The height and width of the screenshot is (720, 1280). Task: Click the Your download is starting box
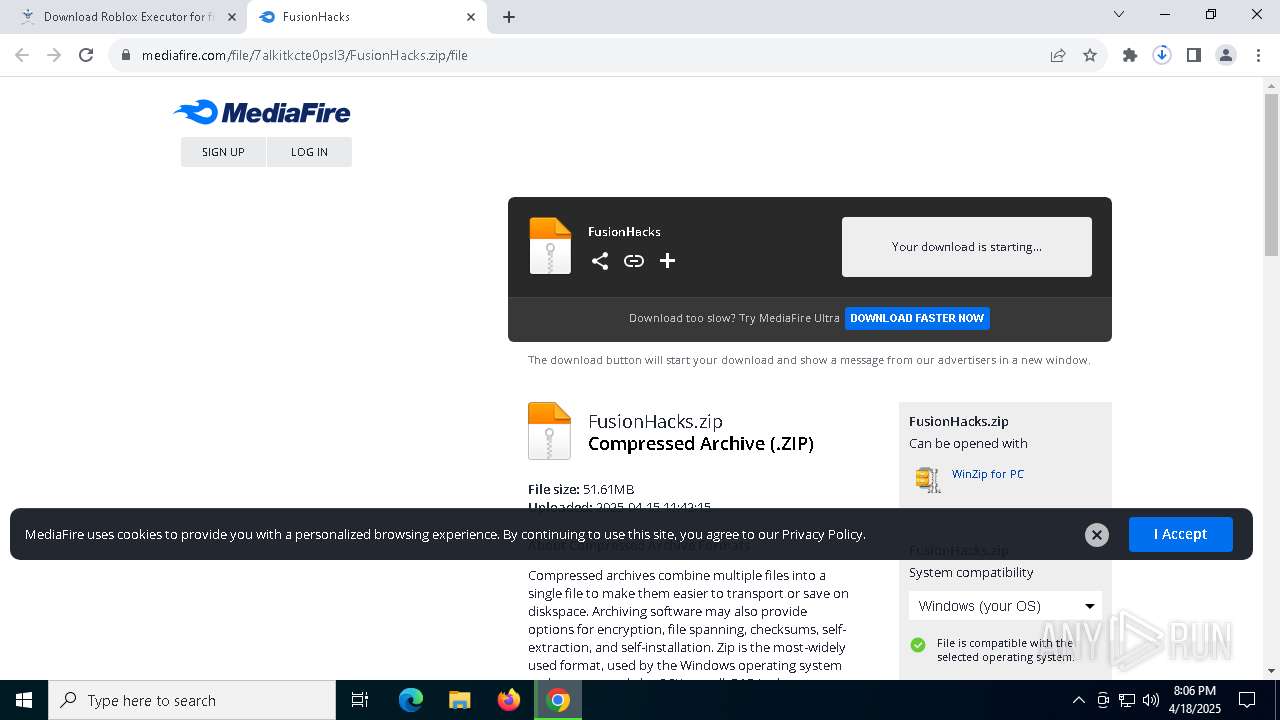coord(967,247)
